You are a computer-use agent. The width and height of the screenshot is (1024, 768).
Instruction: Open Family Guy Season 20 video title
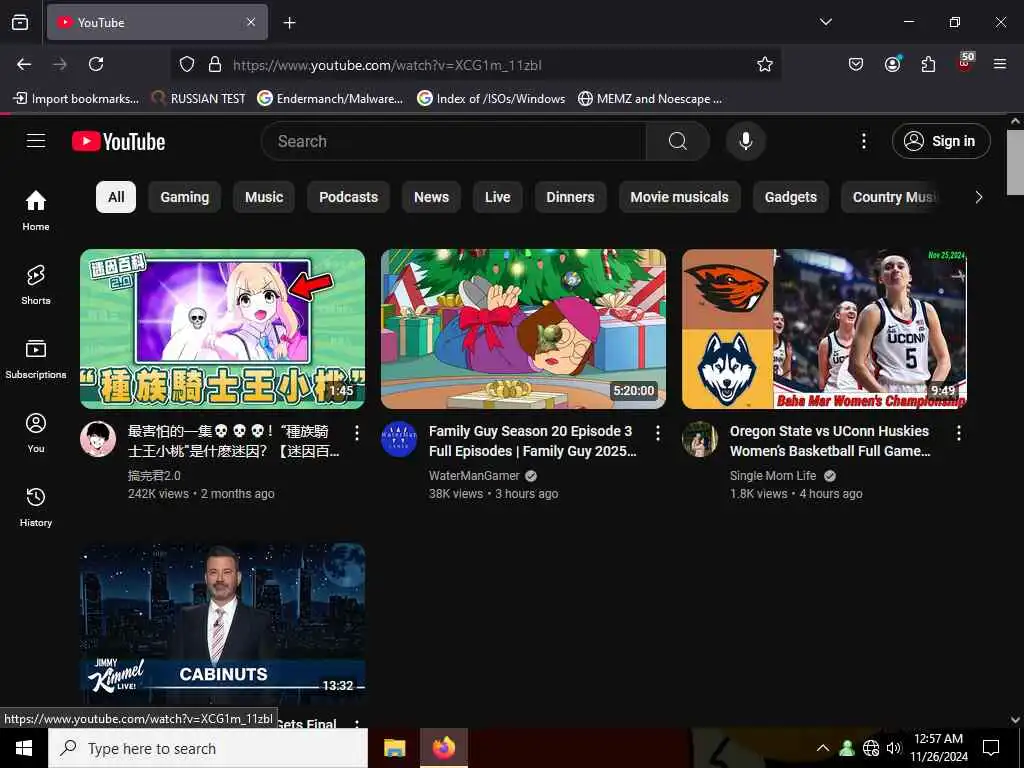point(532,441)
